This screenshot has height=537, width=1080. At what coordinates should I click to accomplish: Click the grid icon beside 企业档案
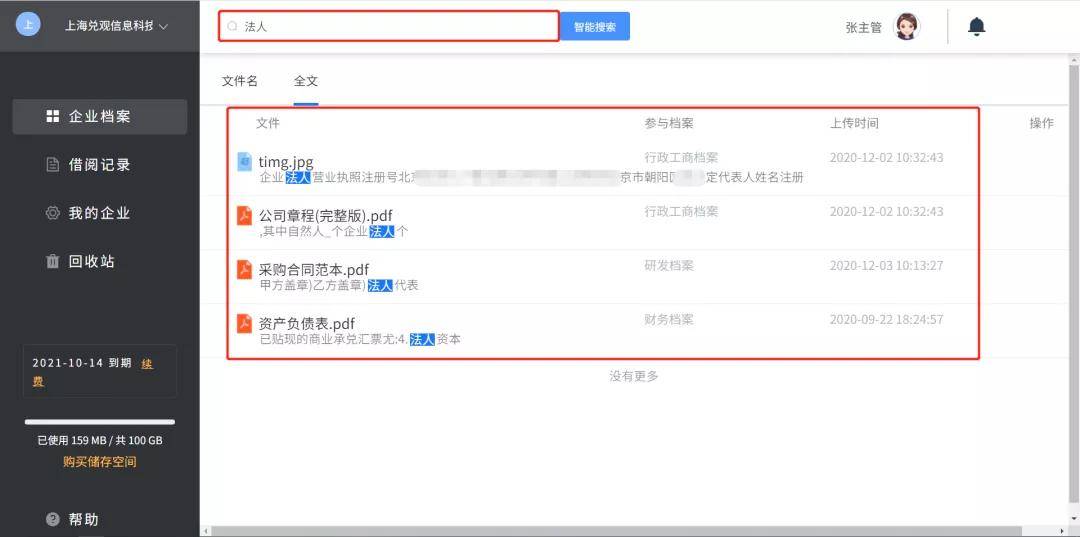52,116
